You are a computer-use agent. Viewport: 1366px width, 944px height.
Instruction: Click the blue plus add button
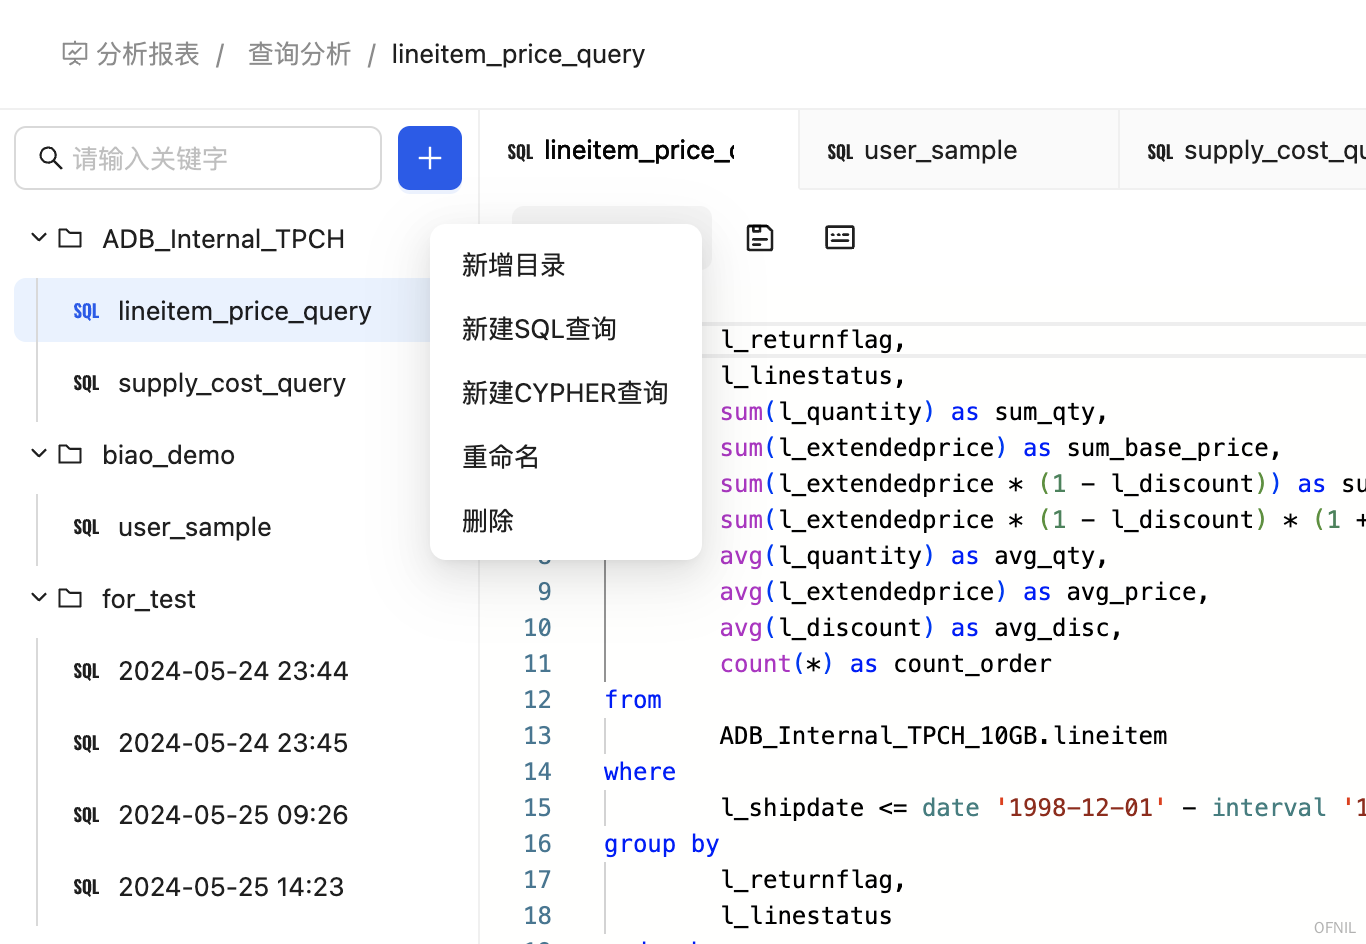430,158
